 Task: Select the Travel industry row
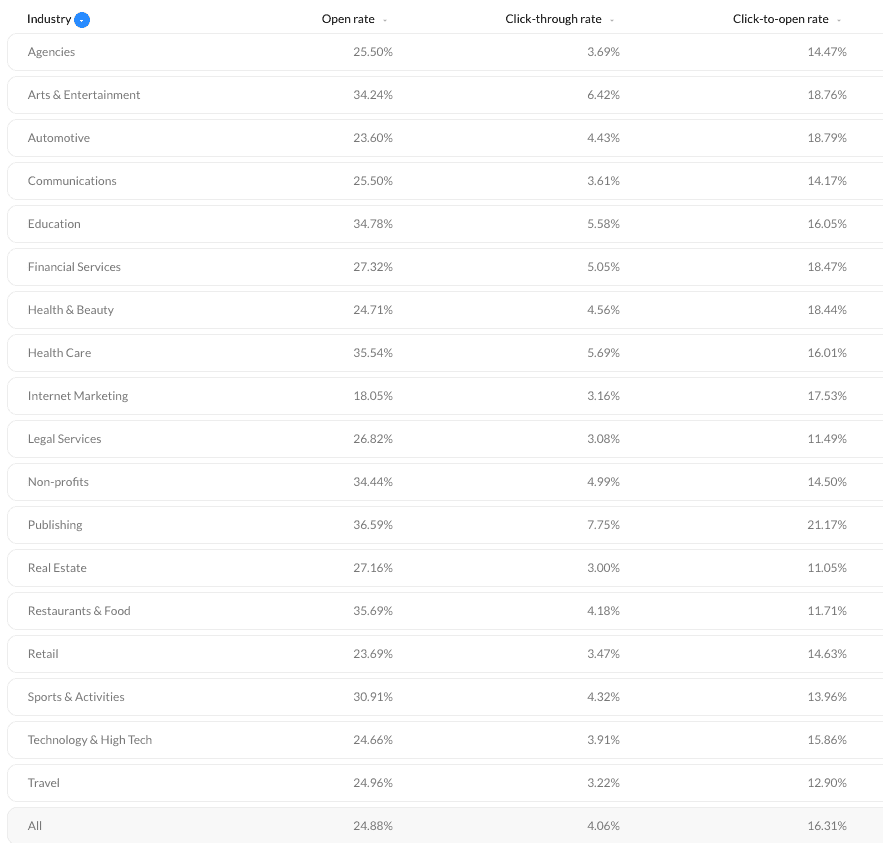[445, 783]
